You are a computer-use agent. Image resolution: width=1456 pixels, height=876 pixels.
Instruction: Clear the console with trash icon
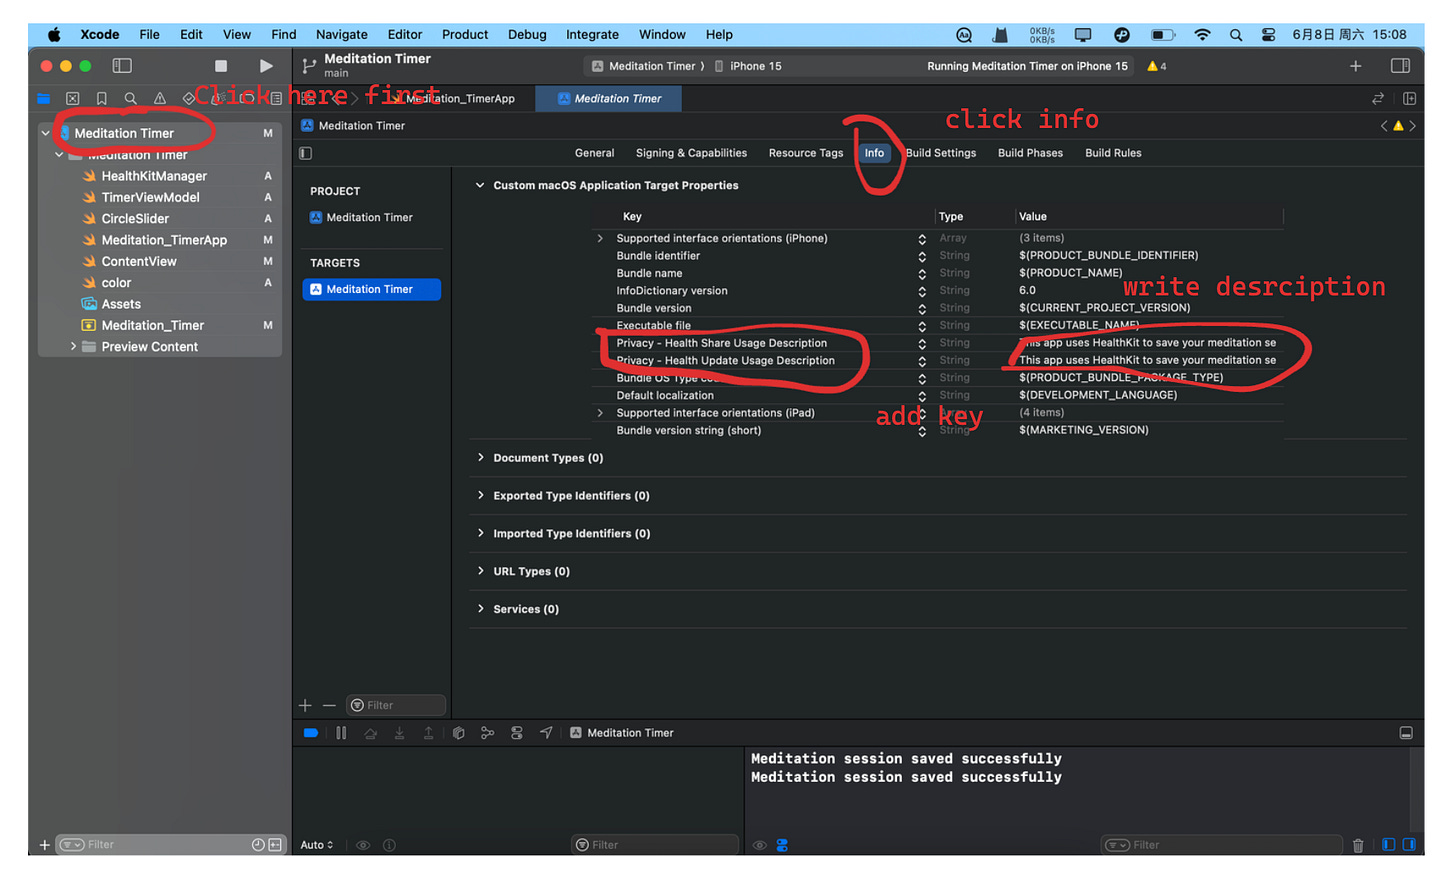coord(1358,846)
